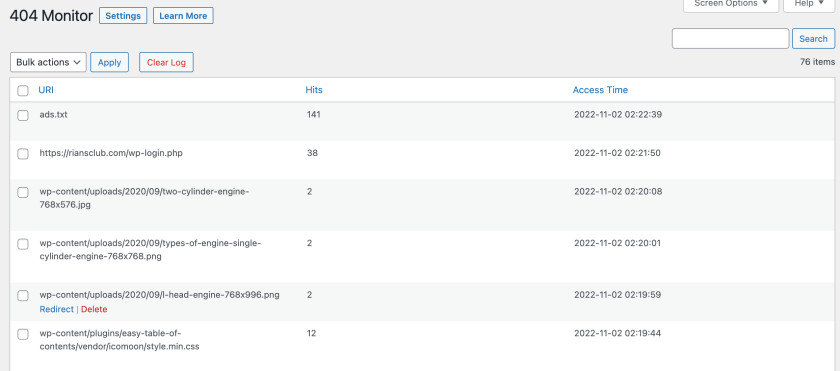
Task: Click the Clear Log button
Action: tap(166, 62)
